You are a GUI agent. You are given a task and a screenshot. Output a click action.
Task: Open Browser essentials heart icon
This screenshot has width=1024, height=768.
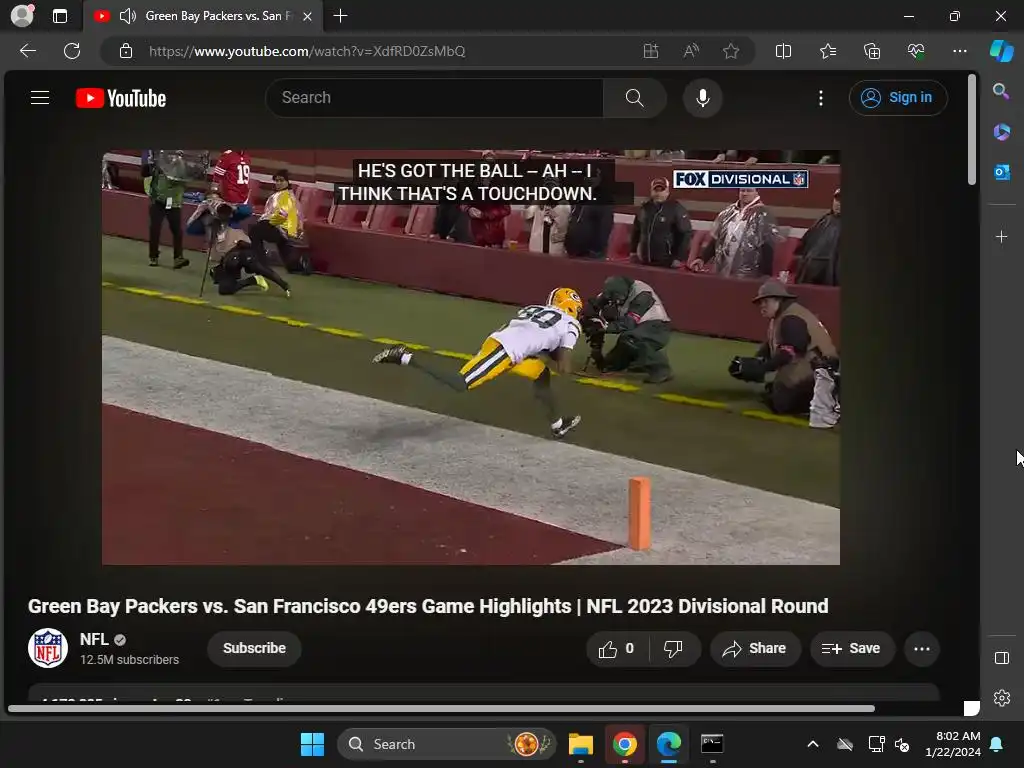coord(916,51)
